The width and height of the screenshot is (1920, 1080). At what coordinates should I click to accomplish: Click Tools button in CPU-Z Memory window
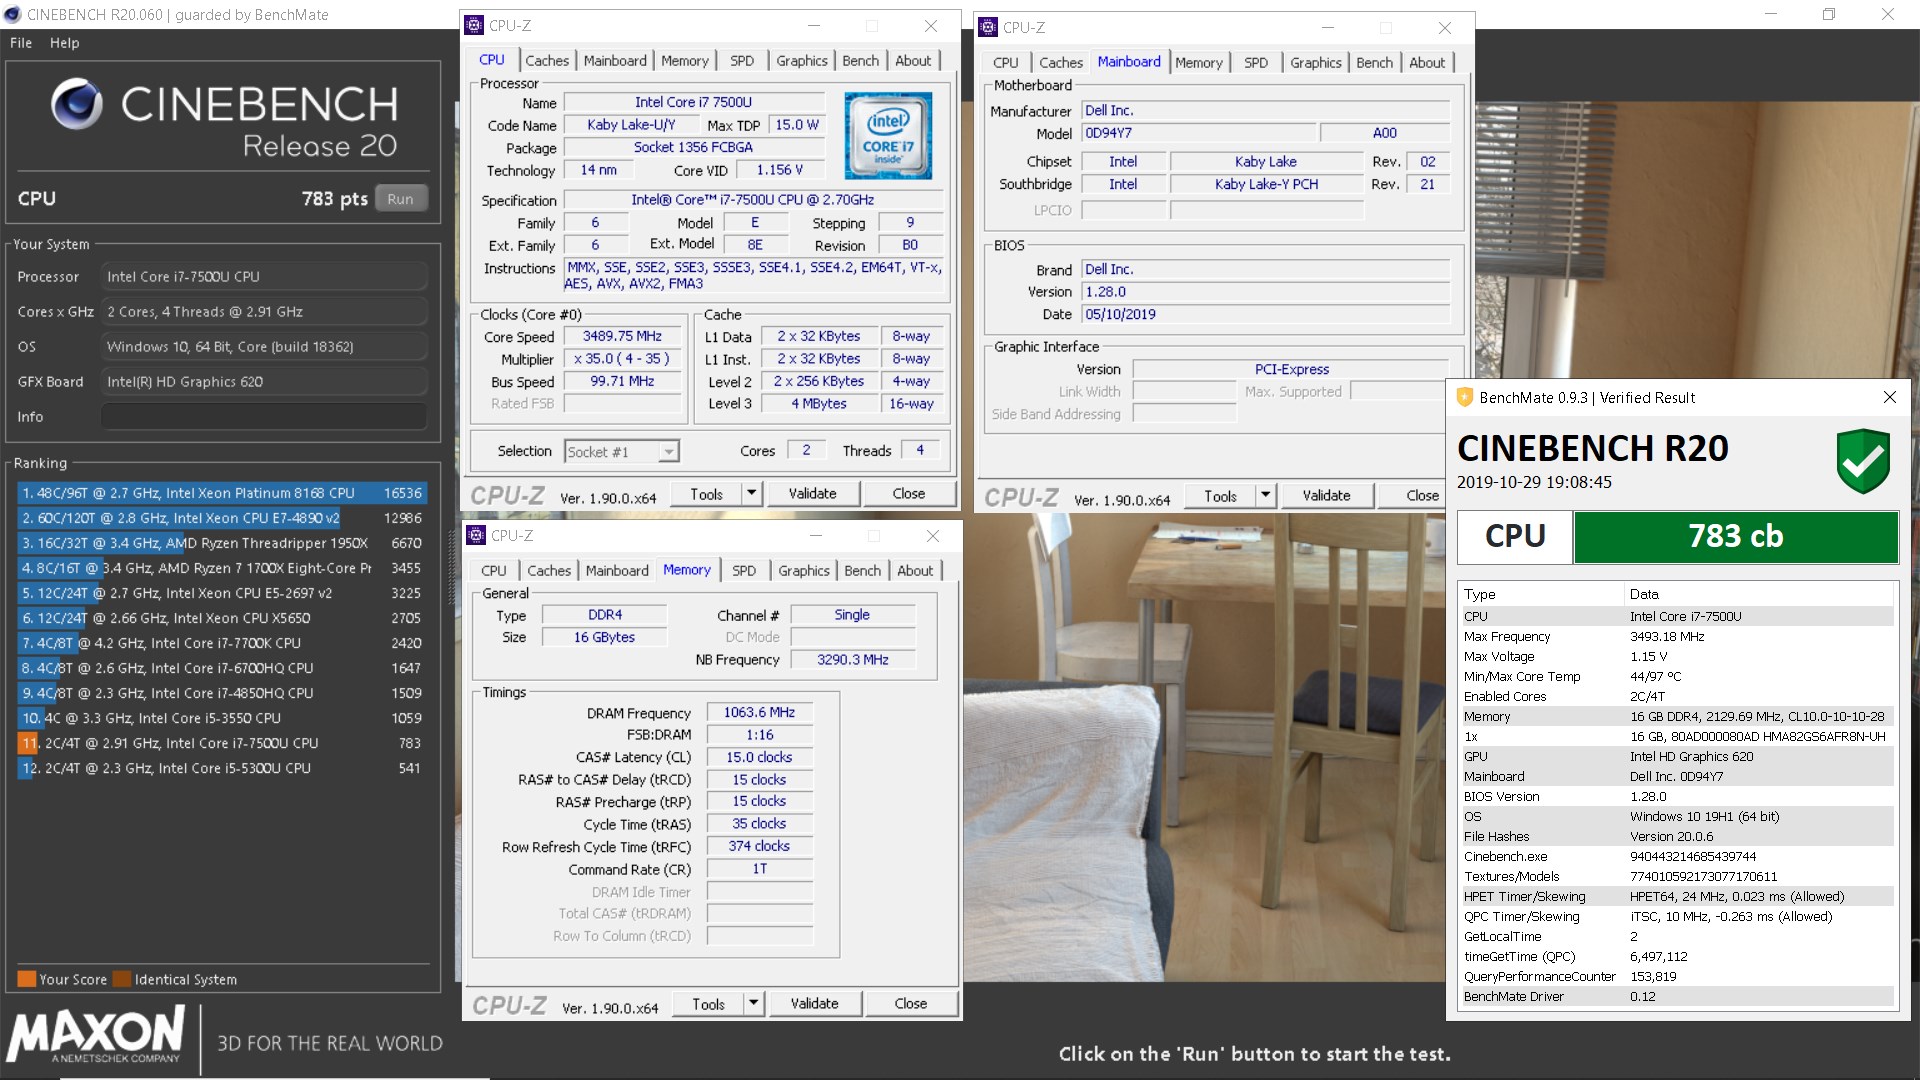(x=708, y=1004)
